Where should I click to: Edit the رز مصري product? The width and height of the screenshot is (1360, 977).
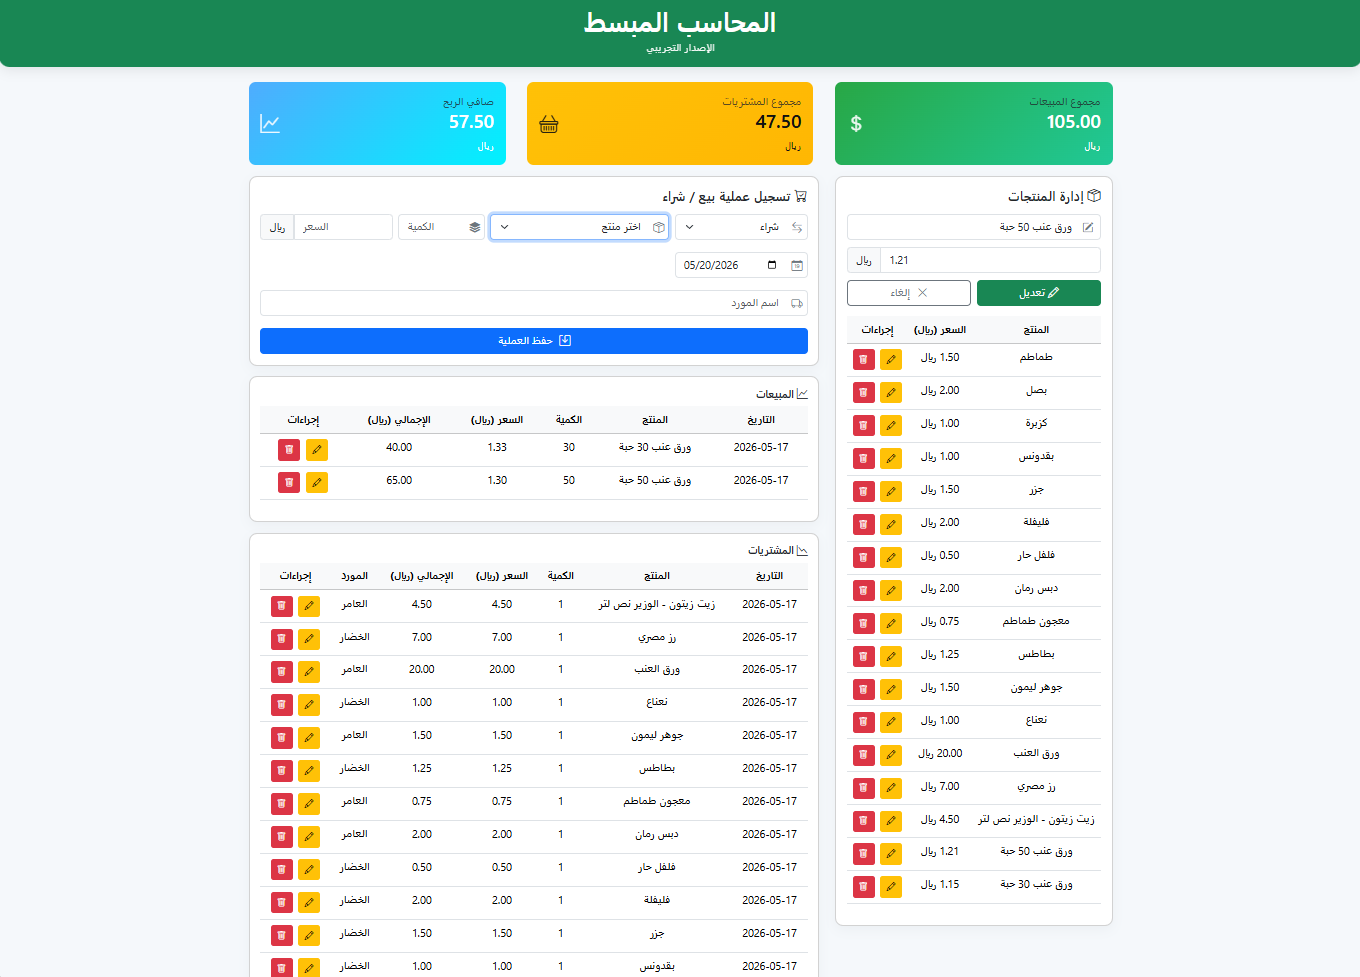[891, 788]
